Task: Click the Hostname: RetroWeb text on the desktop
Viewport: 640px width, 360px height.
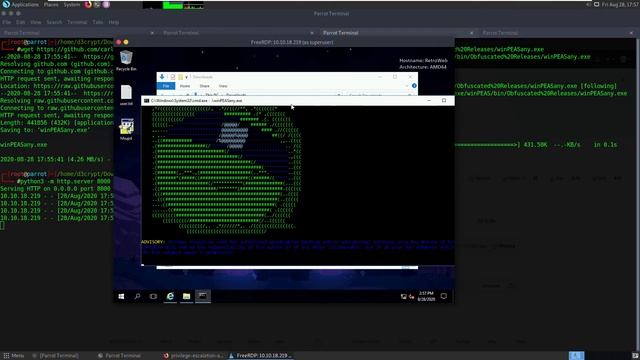Action: click(x=423, y=60)
